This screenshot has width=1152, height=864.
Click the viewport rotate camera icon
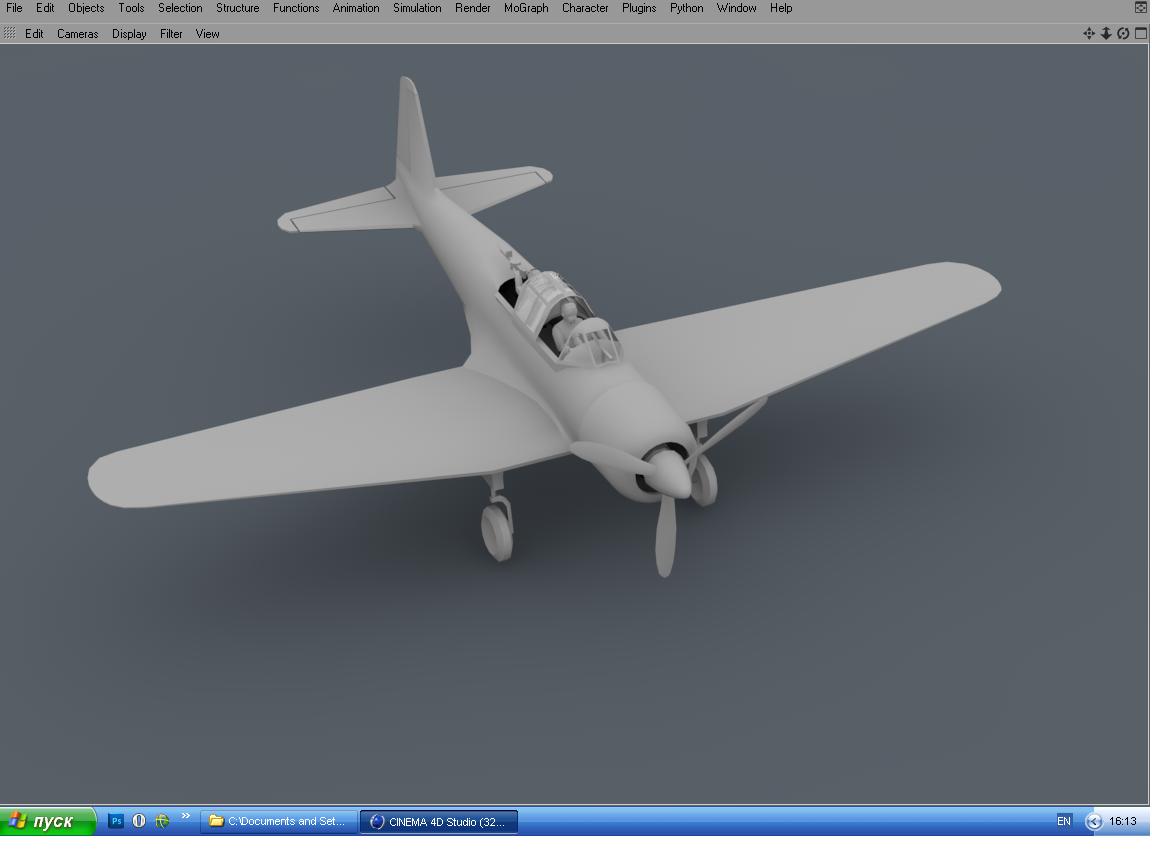[1123, 33]
